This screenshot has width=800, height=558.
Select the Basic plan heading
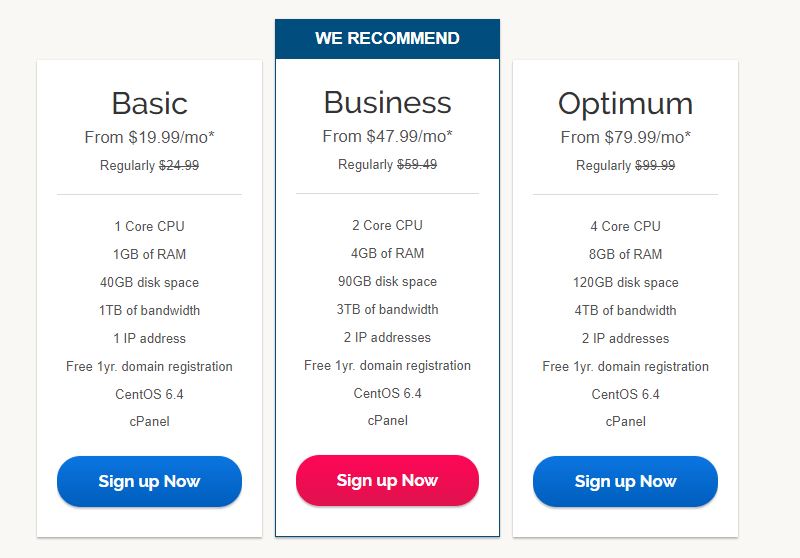[149, 103]
